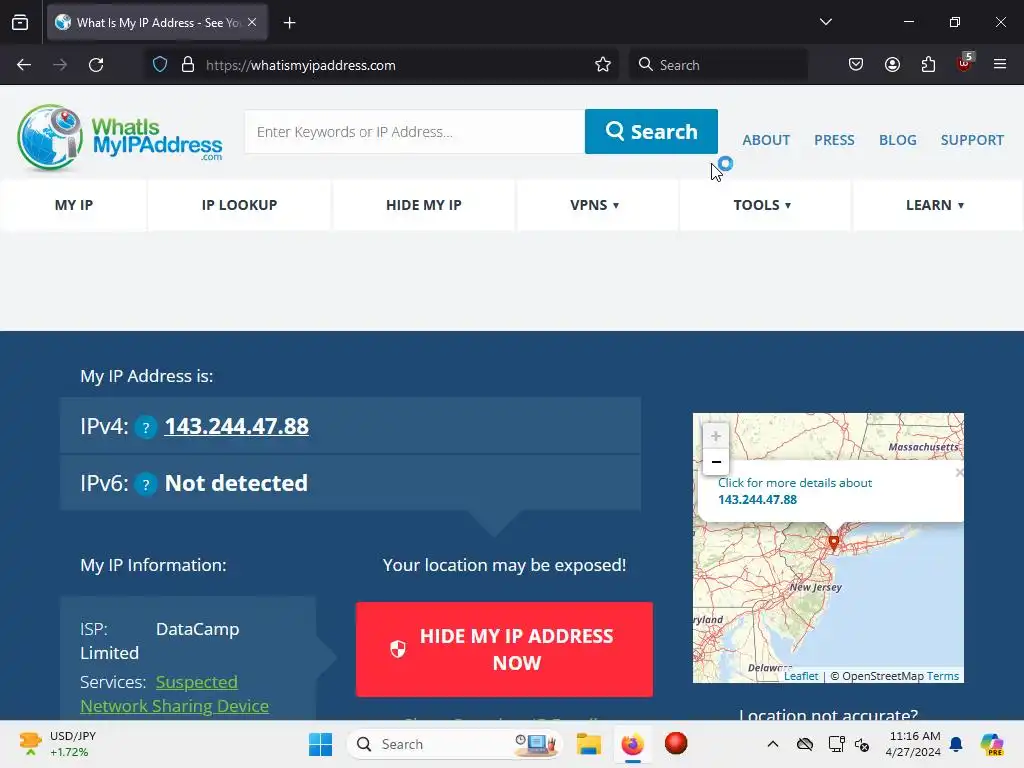1024x768 pixels.
Task: Open the Windows Start menu
Action: pos(320,744)
